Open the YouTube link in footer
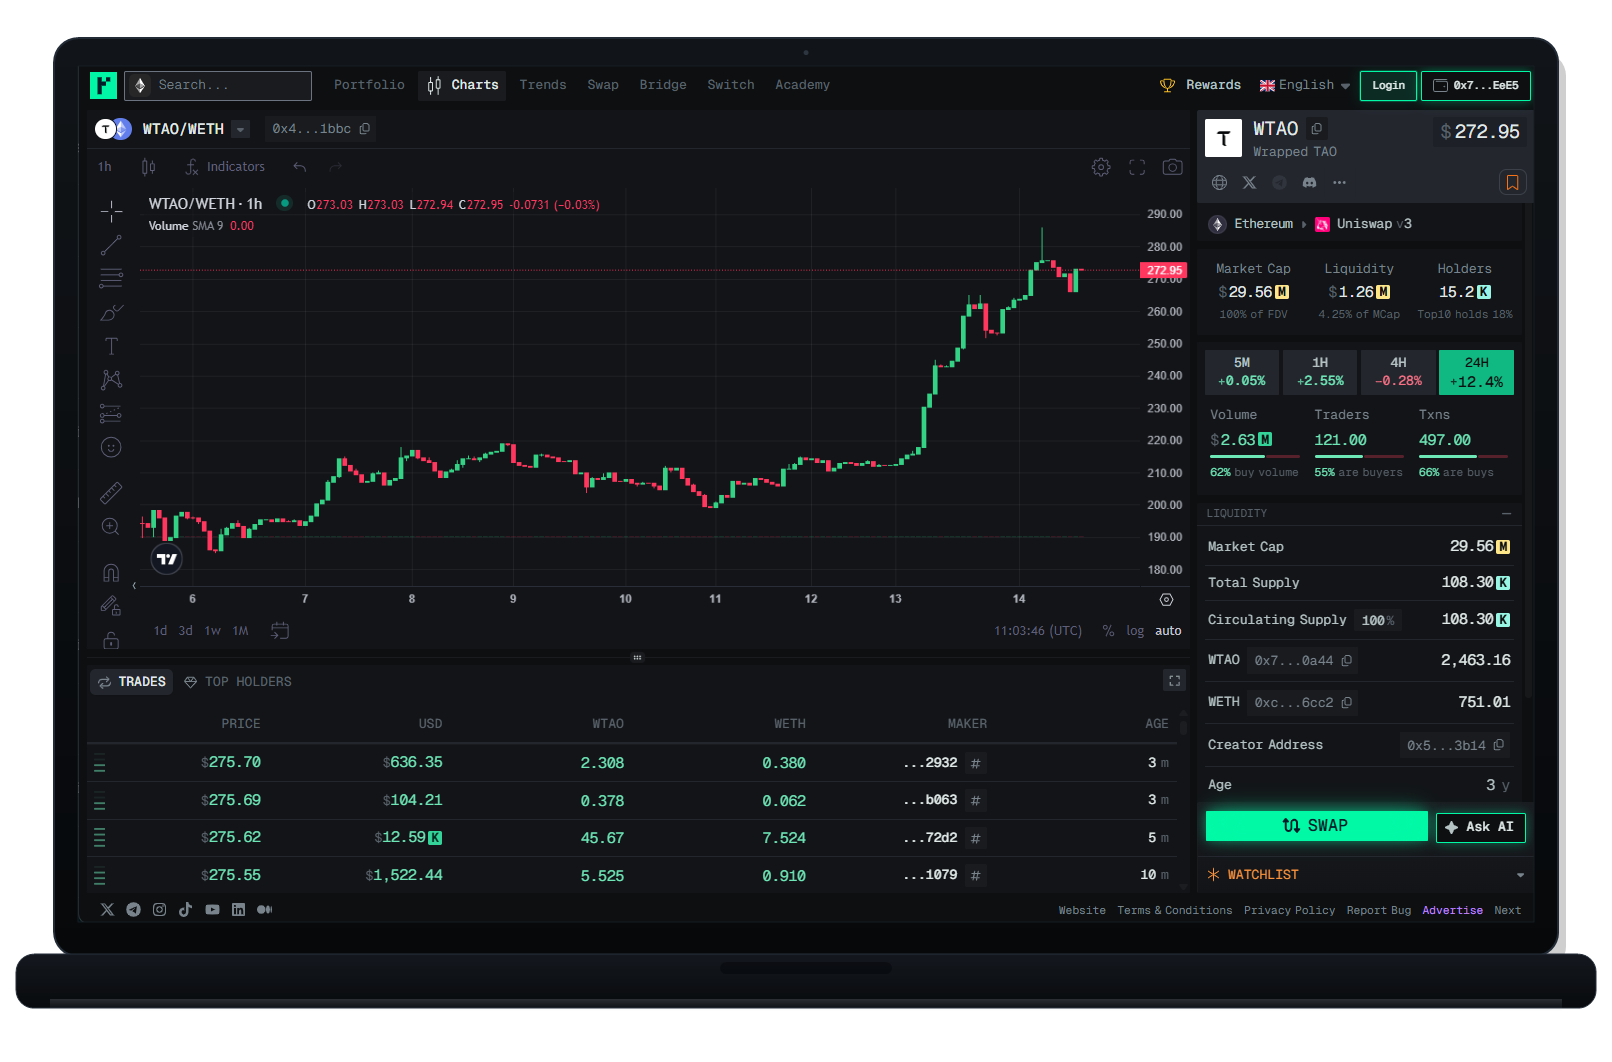Screen dimensions: 1612x1062 tap(212, 910)
